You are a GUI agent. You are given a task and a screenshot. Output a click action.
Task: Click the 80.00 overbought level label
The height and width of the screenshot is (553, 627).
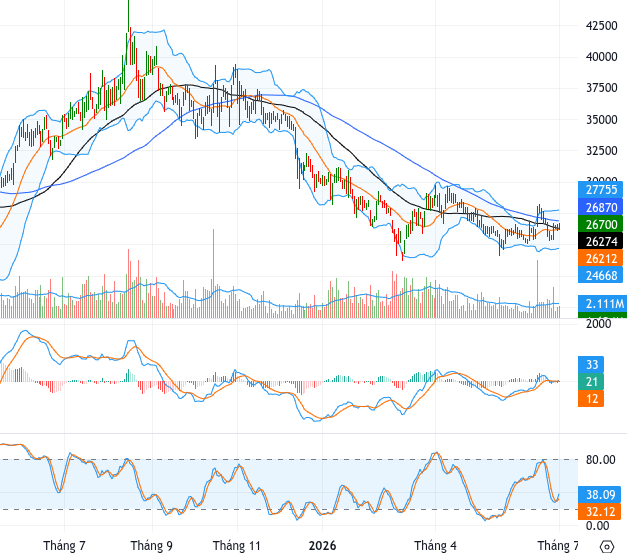point(600,460)
